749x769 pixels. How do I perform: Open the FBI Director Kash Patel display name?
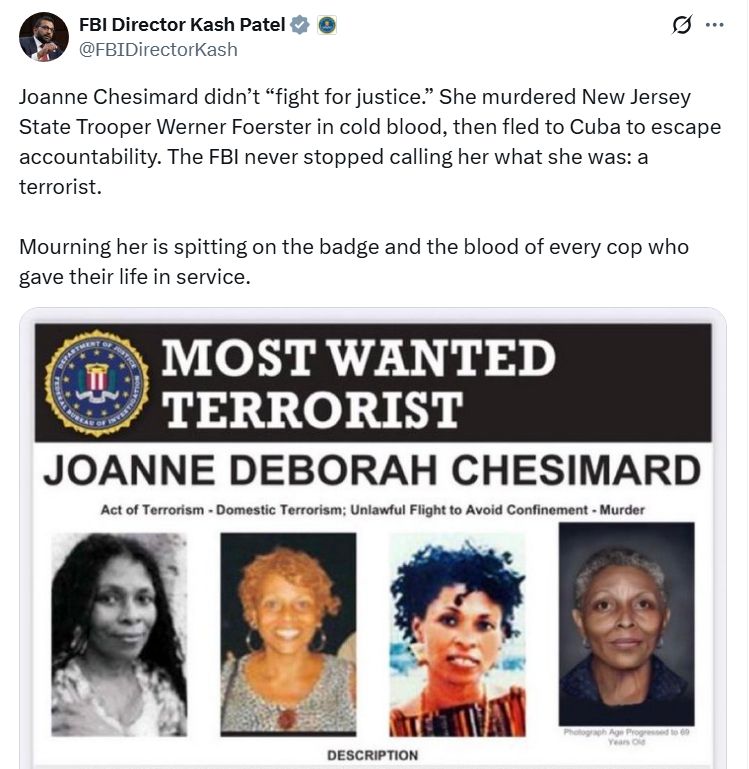[x=182, y=25]
